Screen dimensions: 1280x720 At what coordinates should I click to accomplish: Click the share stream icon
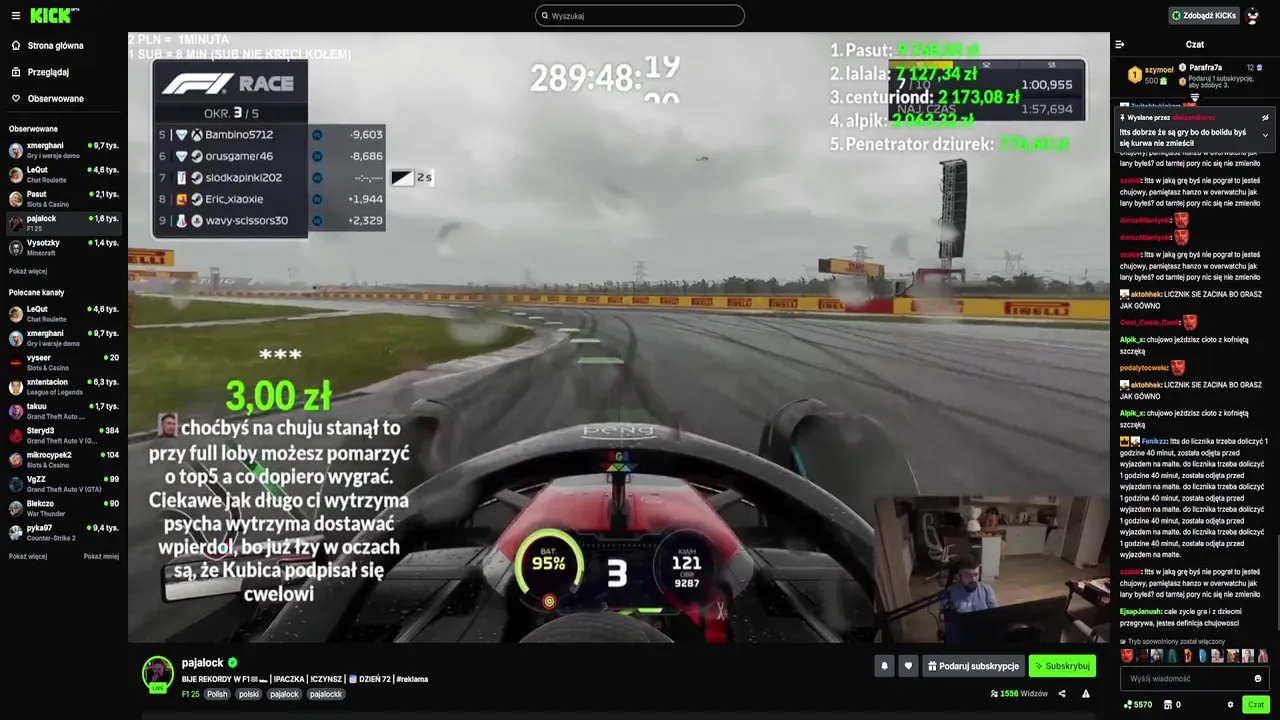click(x=1062, y=693)
